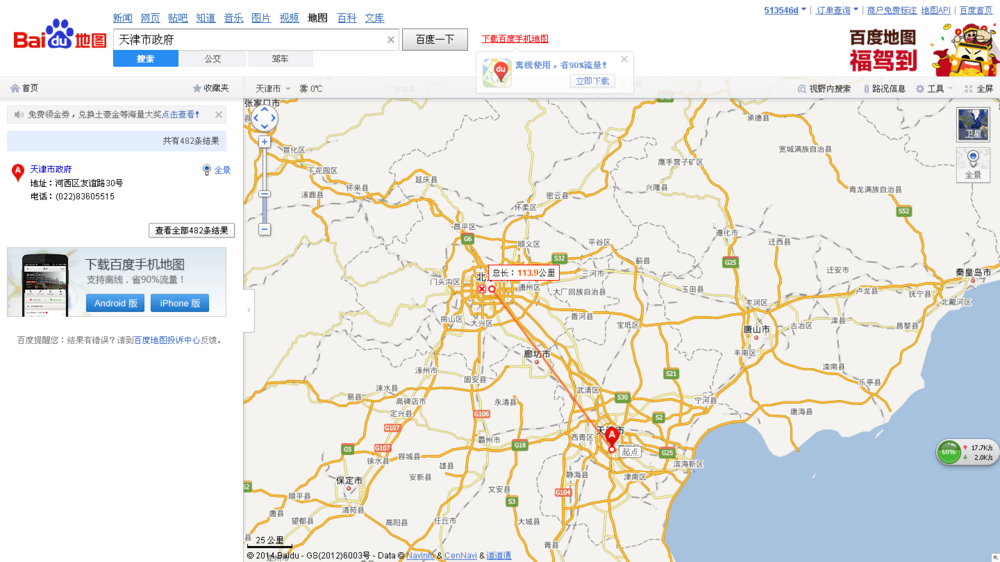
Task: Open the 工具 tools dropdown
Action: (x=934, y=89)
